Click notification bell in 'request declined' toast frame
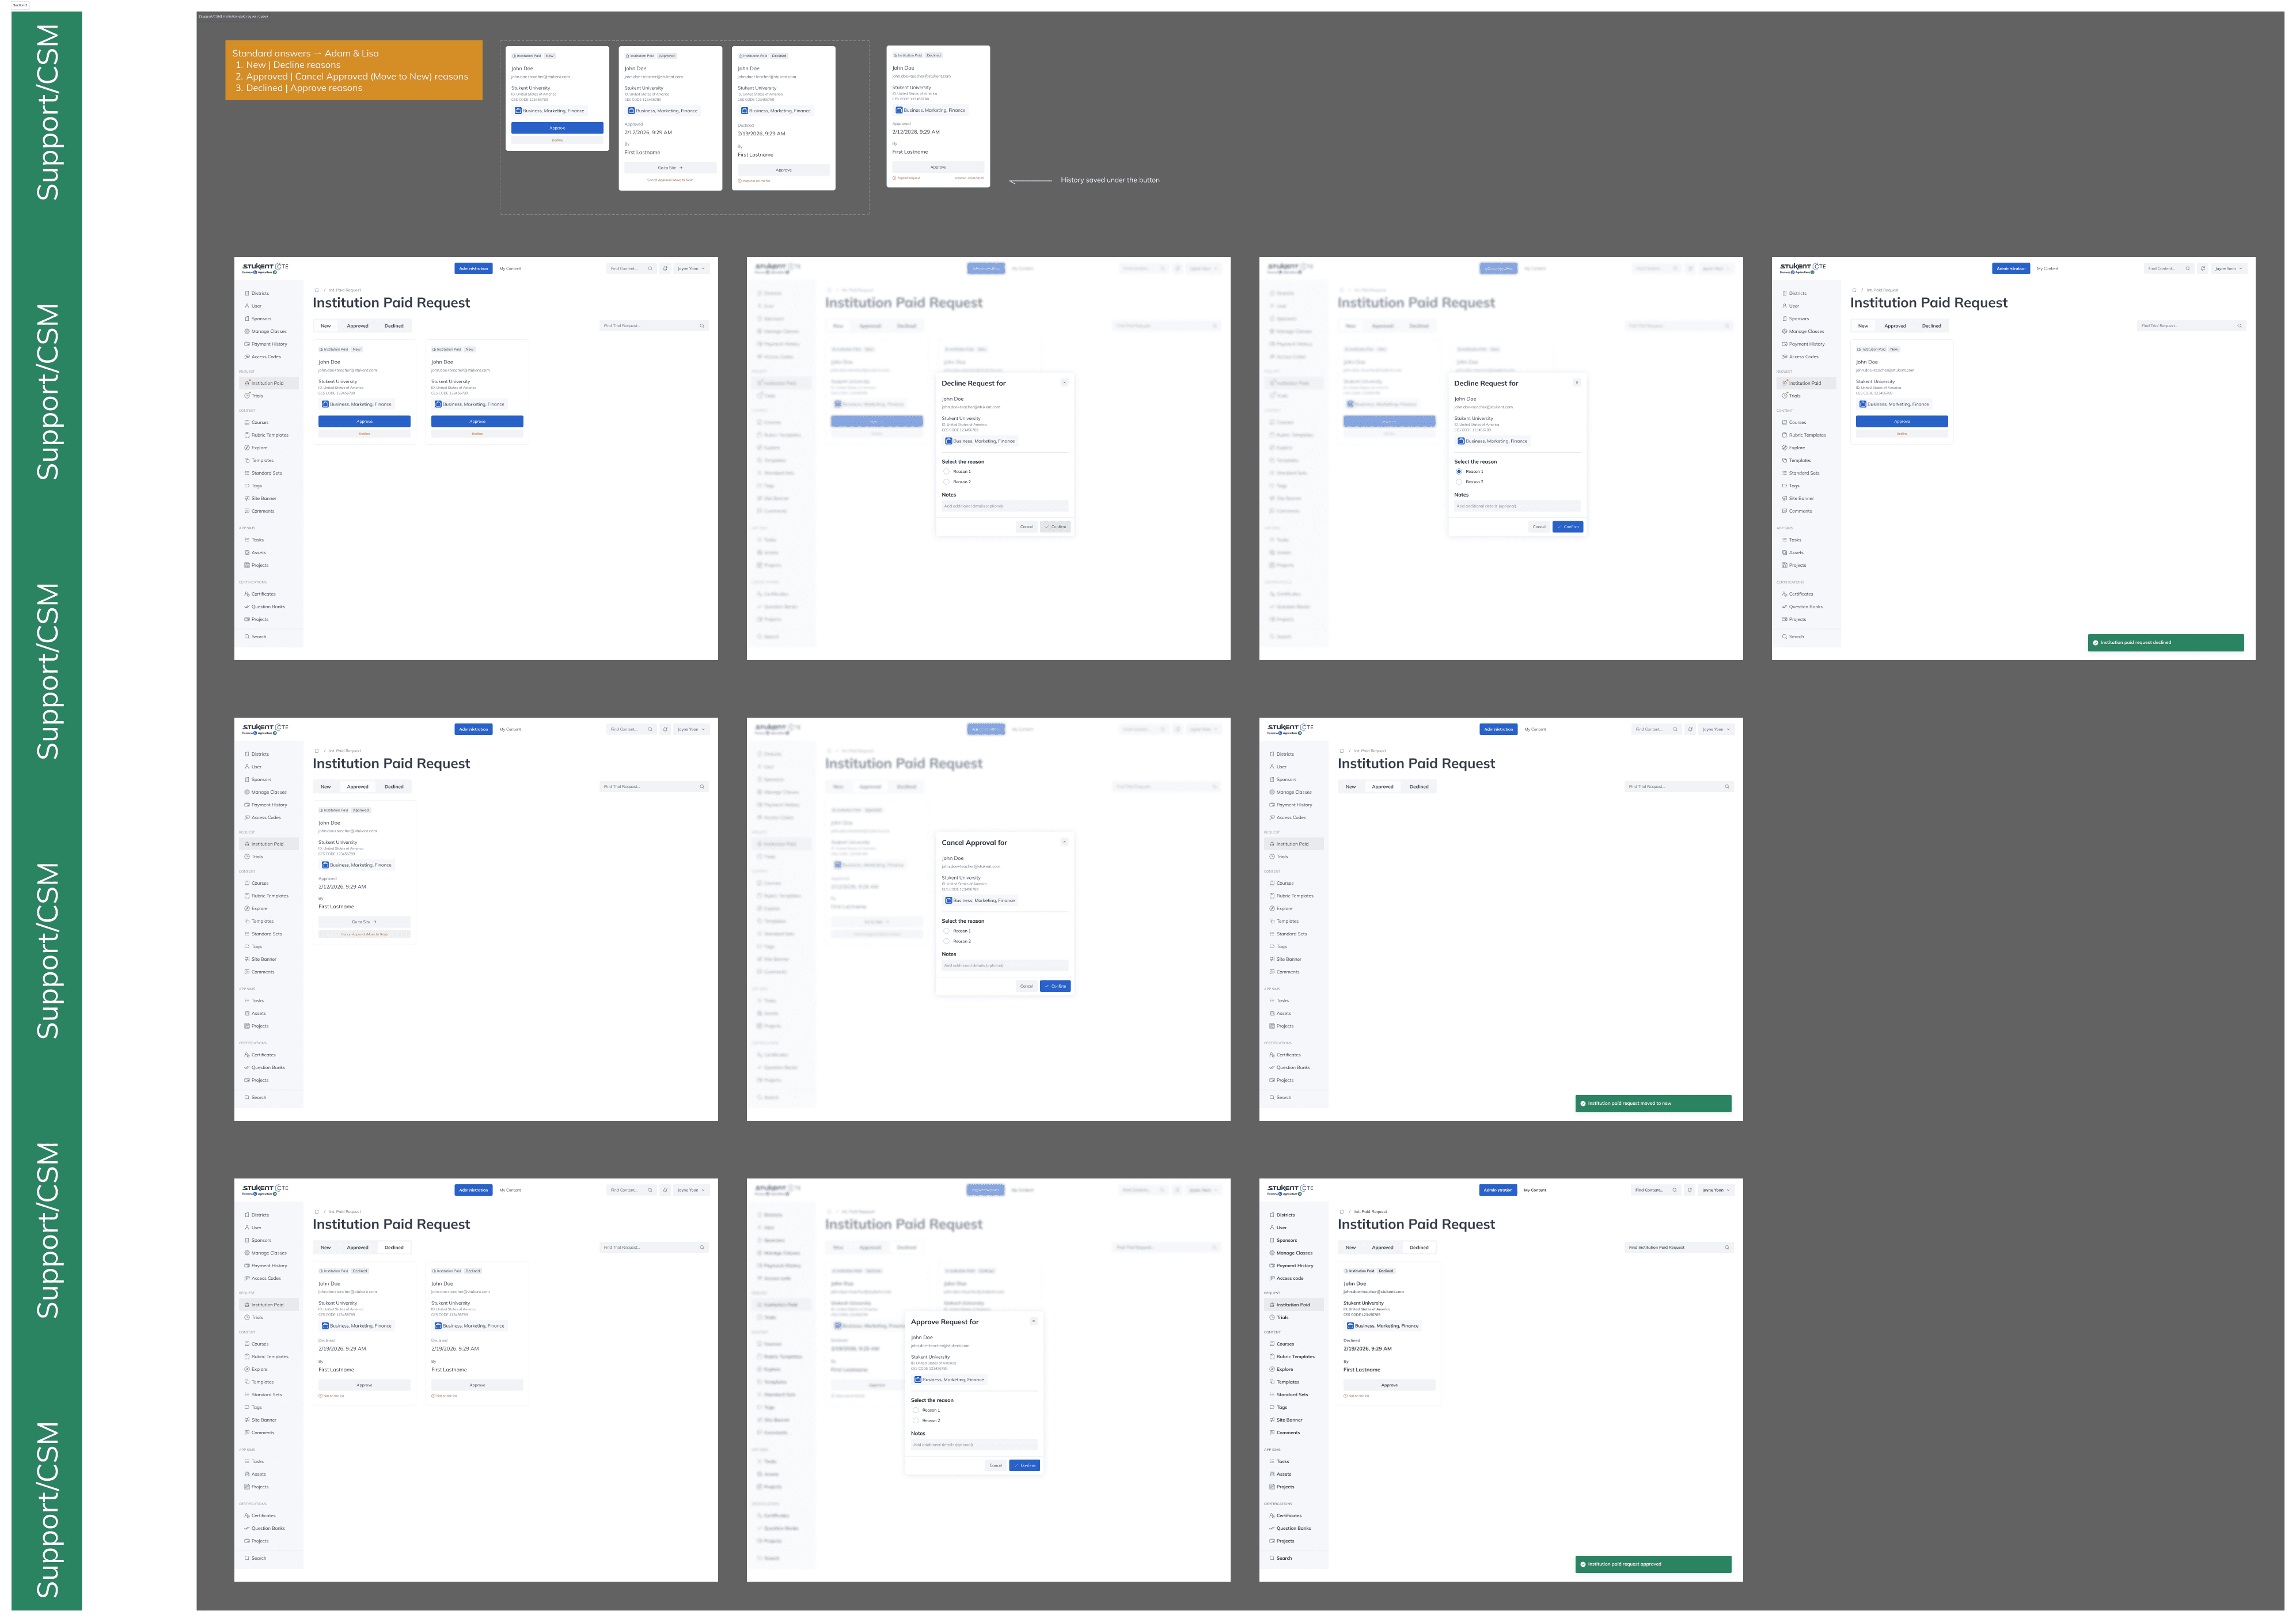 (x=2203, y=268)
